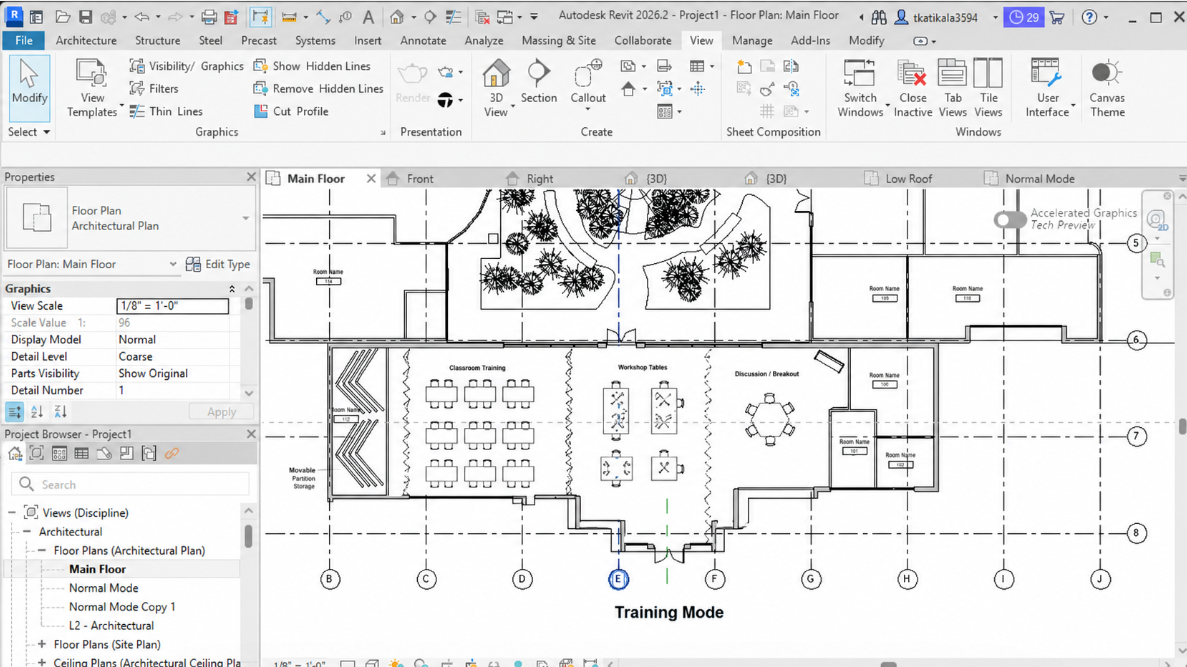The width and height of the screenshot is (1187, 667).
Task: Close the Properties palette
Action: point(251,176)
